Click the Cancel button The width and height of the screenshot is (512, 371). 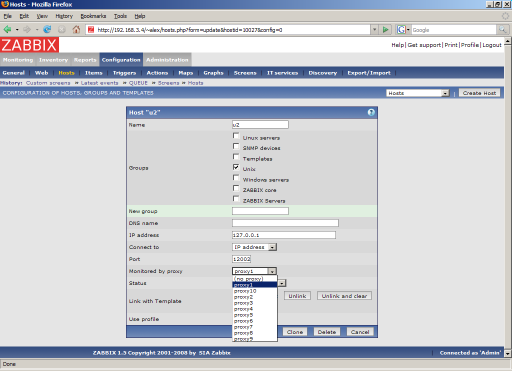click(360, 332)
